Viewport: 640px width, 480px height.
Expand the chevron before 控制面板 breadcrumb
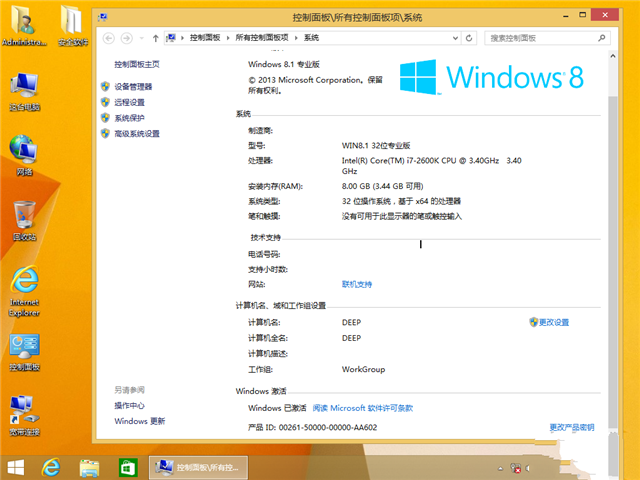[182, 38]
